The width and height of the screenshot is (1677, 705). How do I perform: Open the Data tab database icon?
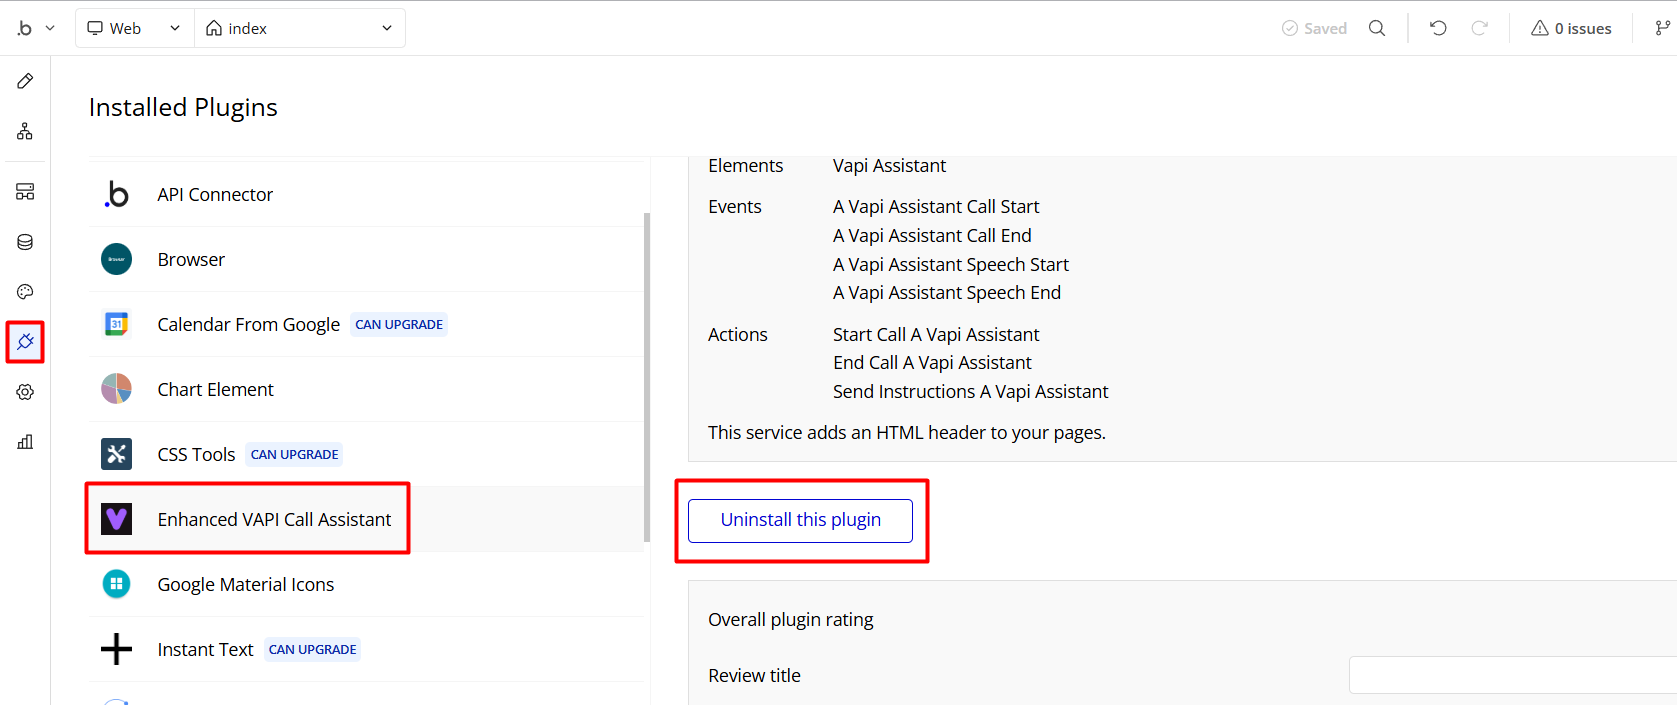pos(25,242)
